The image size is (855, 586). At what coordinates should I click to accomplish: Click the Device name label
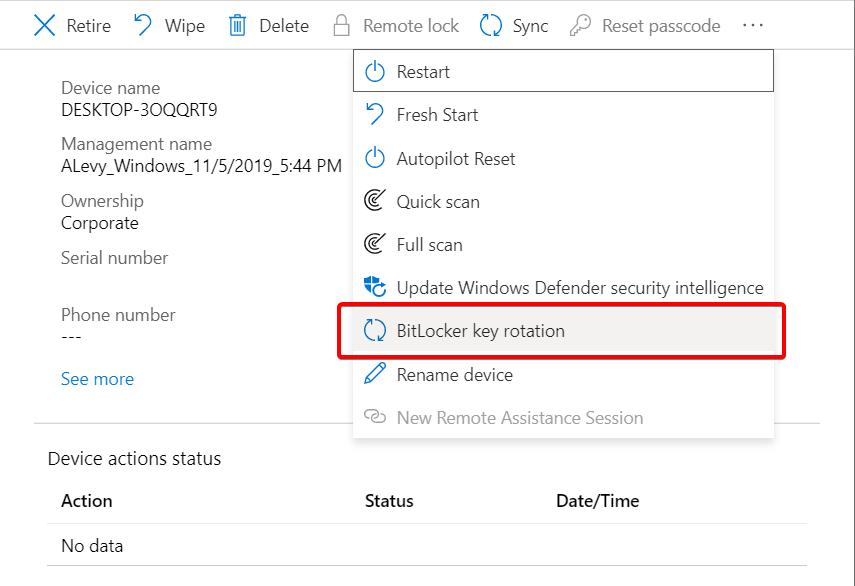pyautogui.click(x=111, y=88)
